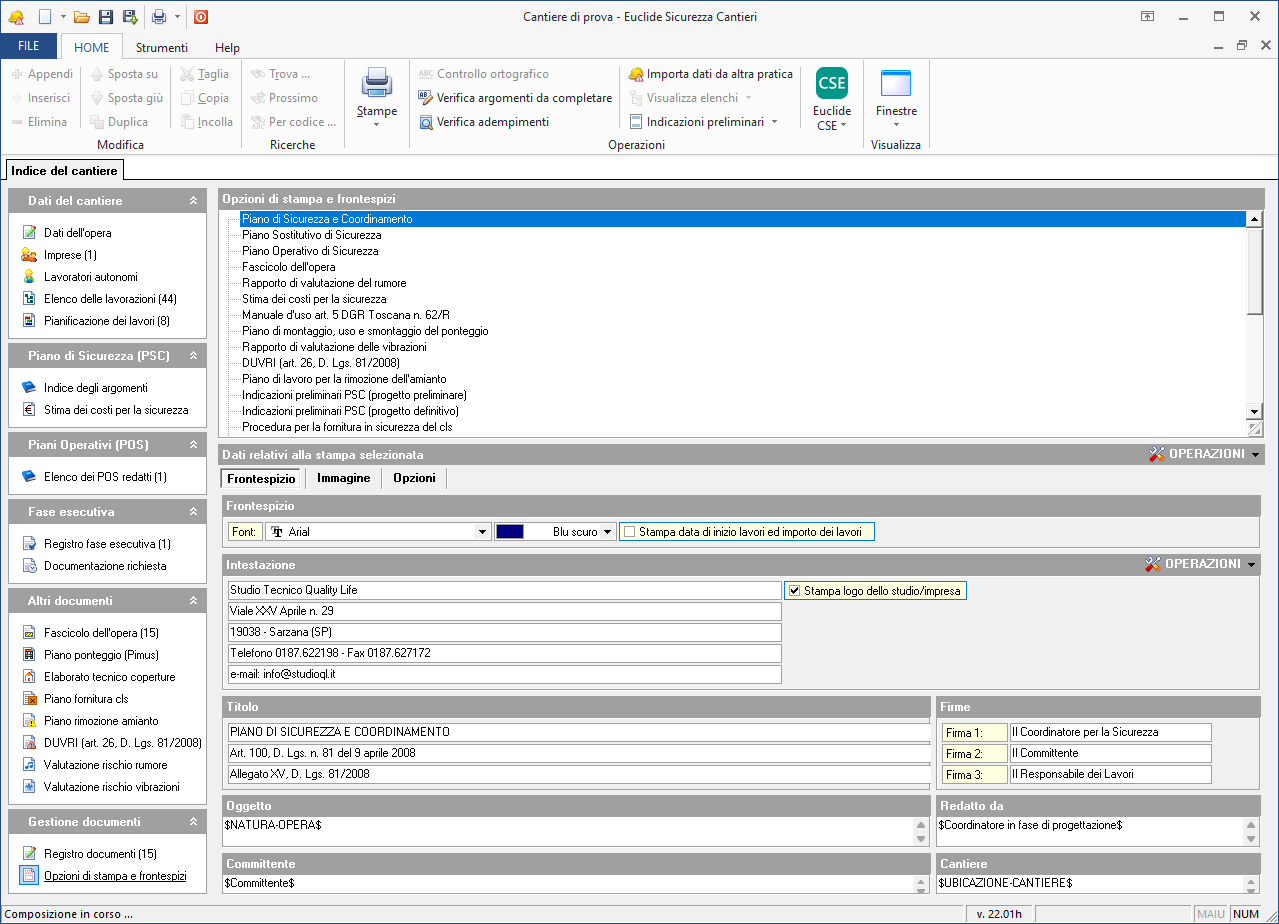
Task: Expand Indicazioni preliminari dropdown in ribbon
Action: click(x=773, y=122)
